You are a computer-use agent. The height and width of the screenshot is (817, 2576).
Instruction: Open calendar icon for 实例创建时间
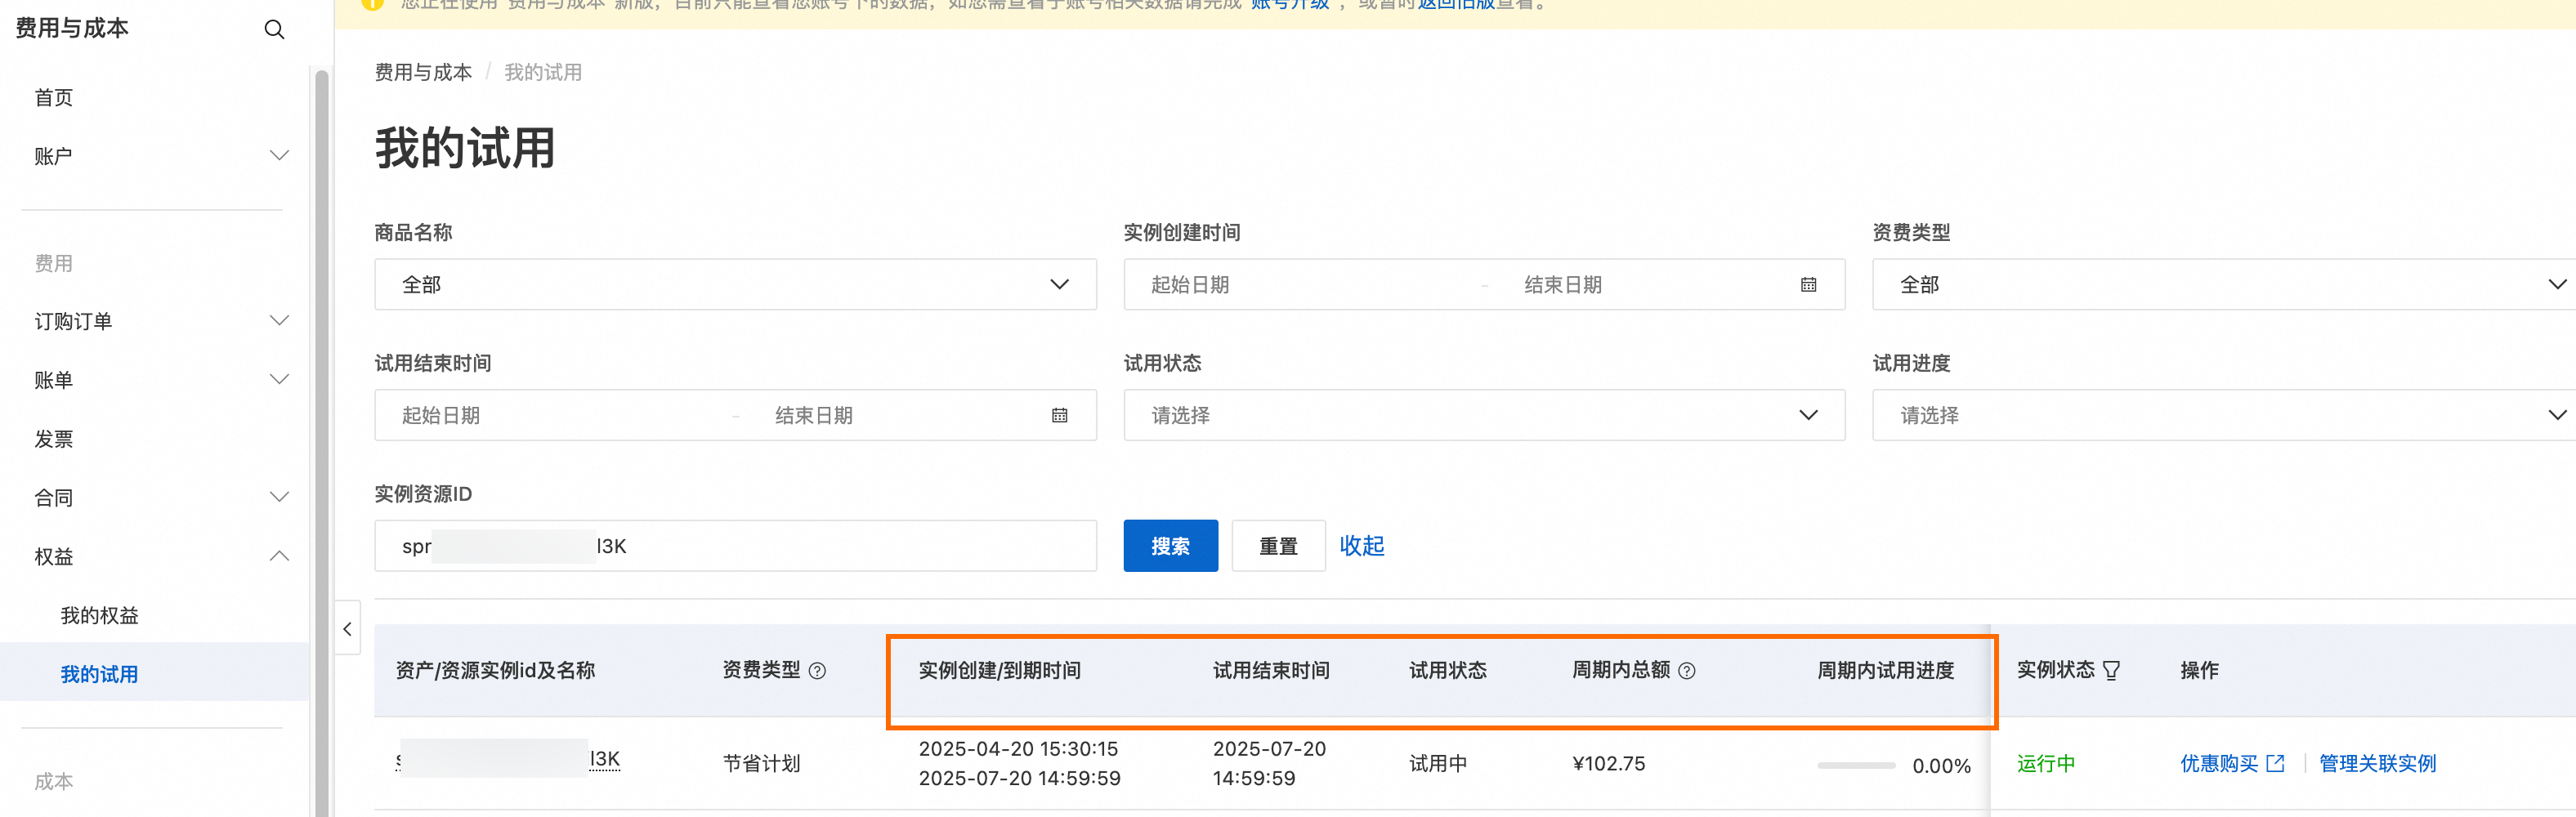(x=1808, y=285)
